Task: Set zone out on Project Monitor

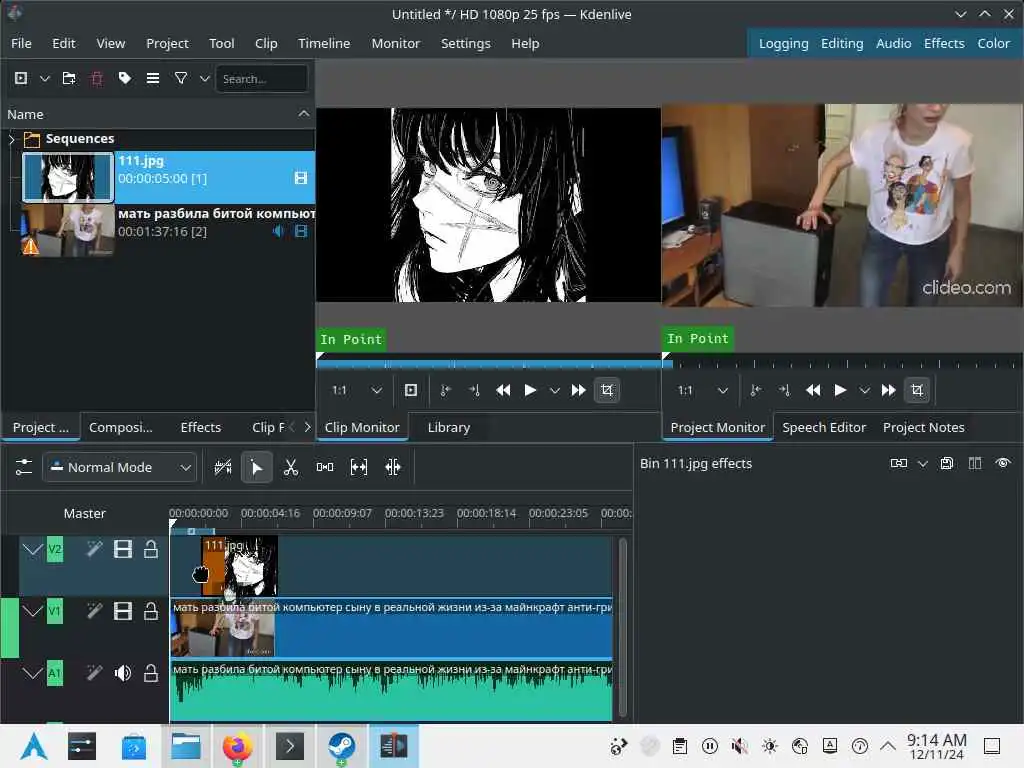Action: click(784, 390)
